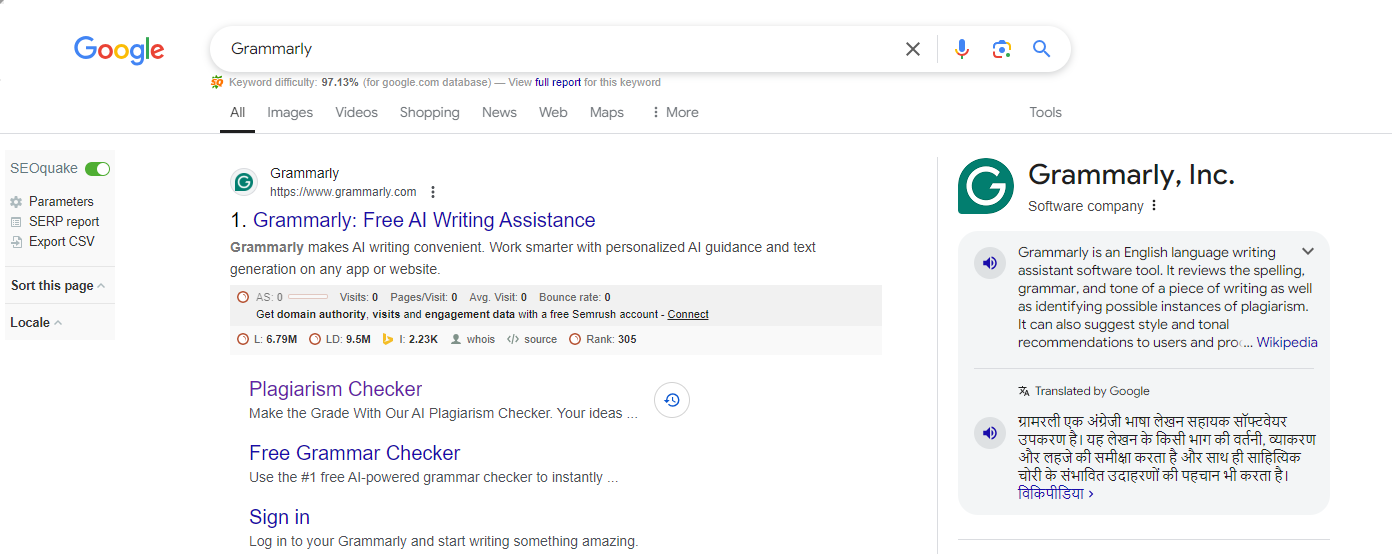This screenshot has height=554, width=1392.
Task: Click the Semrush Connect link
Action: tap(688, 315)
